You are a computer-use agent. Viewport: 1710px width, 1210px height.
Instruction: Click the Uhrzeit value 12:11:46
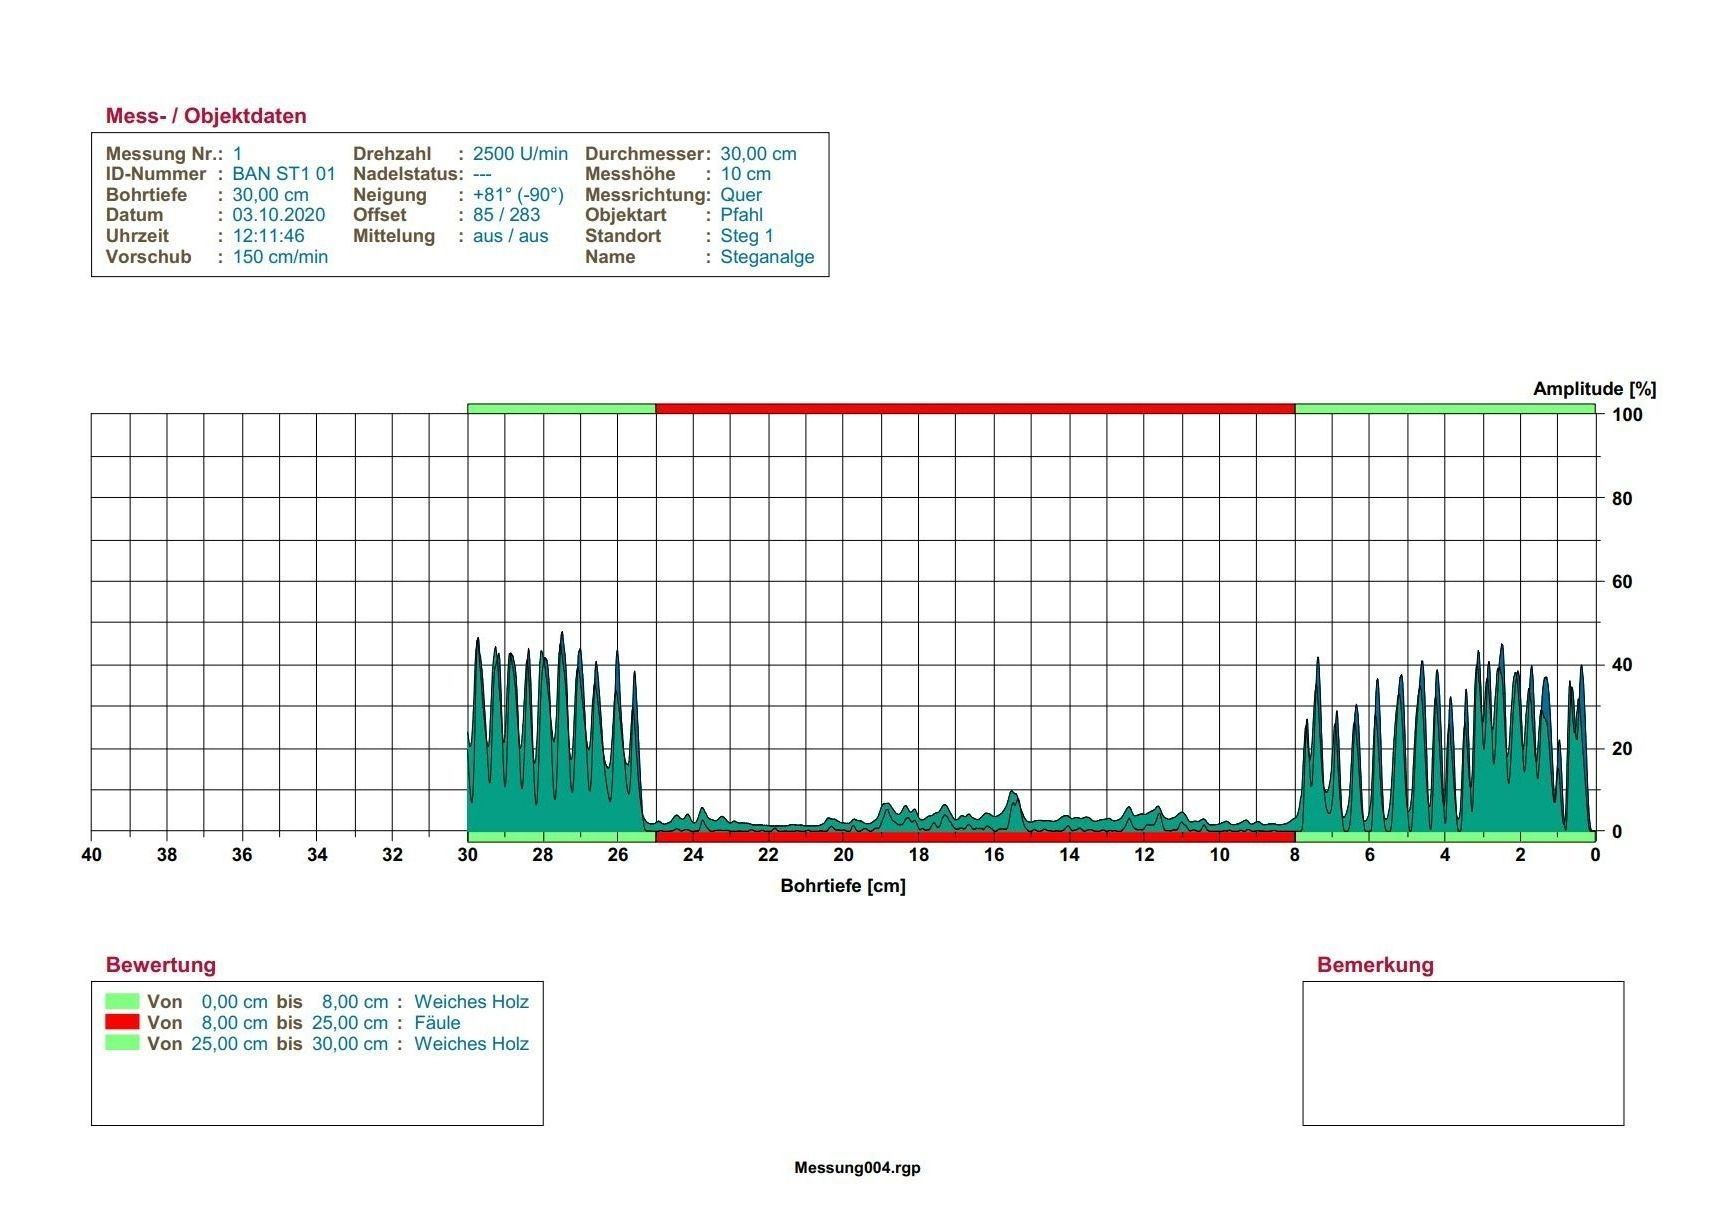(x=268, y=236)
